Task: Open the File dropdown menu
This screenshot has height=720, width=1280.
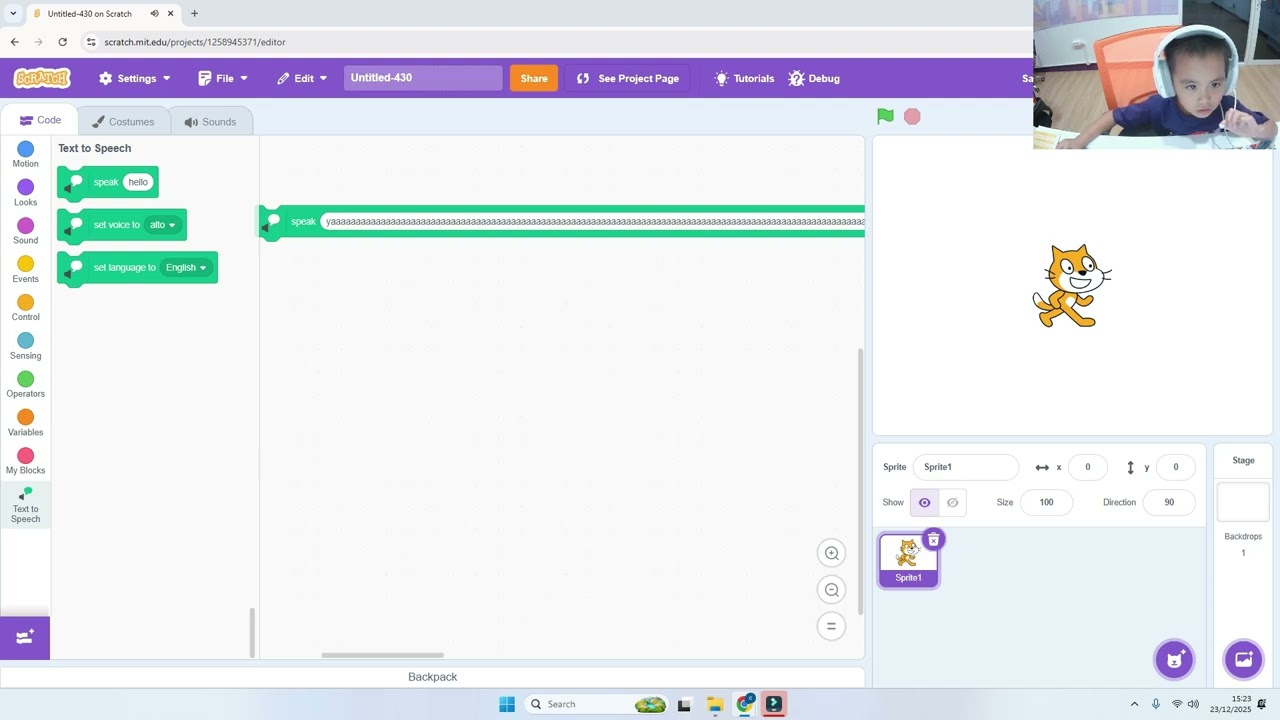Action: [222, 78]
